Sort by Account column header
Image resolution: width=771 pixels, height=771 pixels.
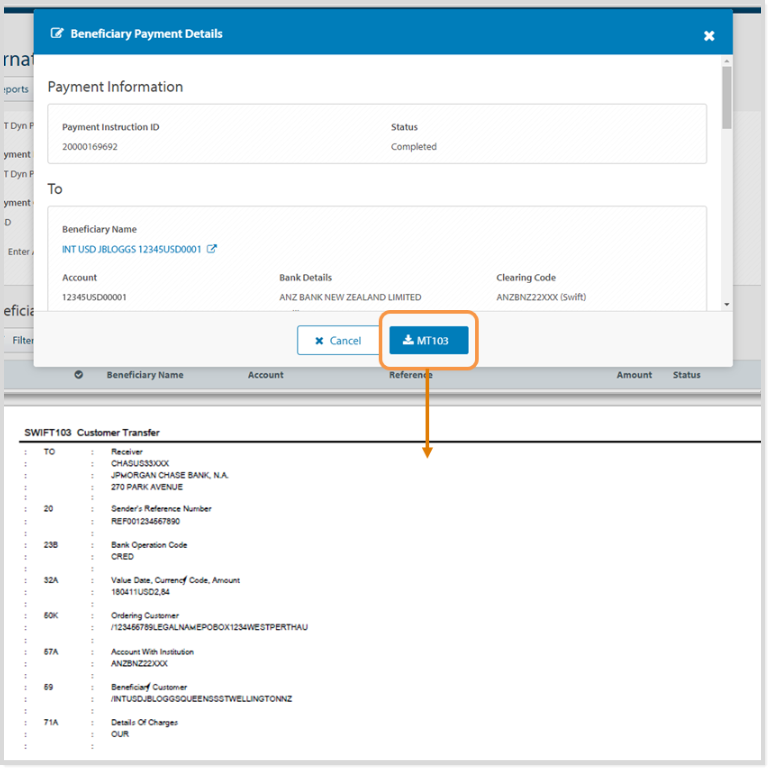point(265,376)
